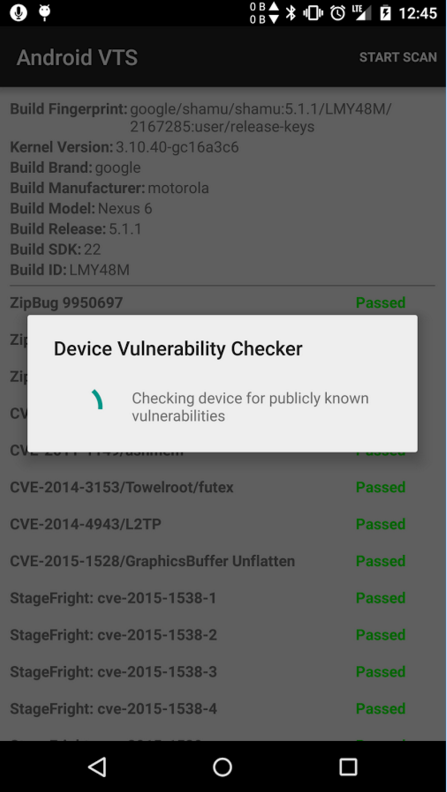Select StageFright: cve-2015-1538-3 row
The image size is (447, 792).
[222, 672]
